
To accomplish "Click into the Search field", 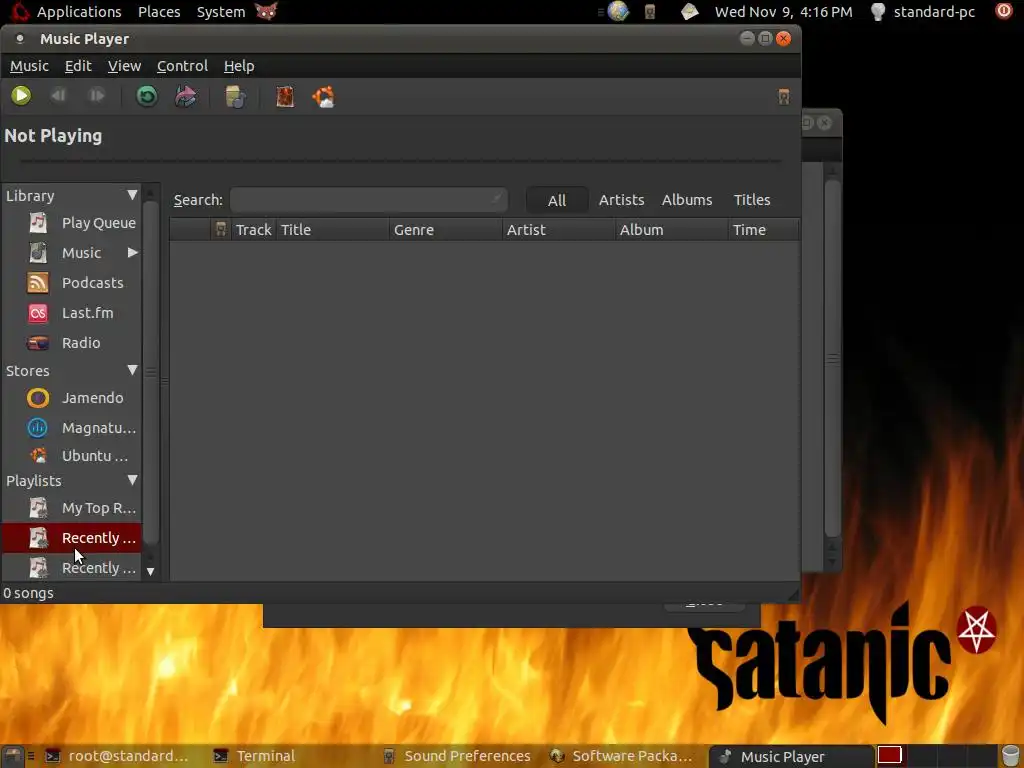I will pos(368,200).
